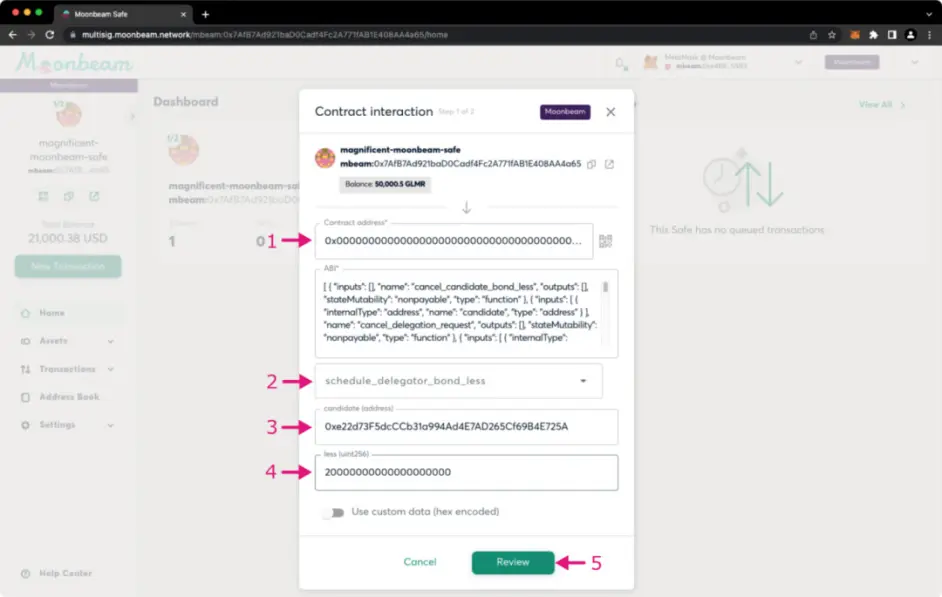This screenshot has width=942, height=597.
Task: Open Address Book in sidebar
Action: (x=69, y=397)
